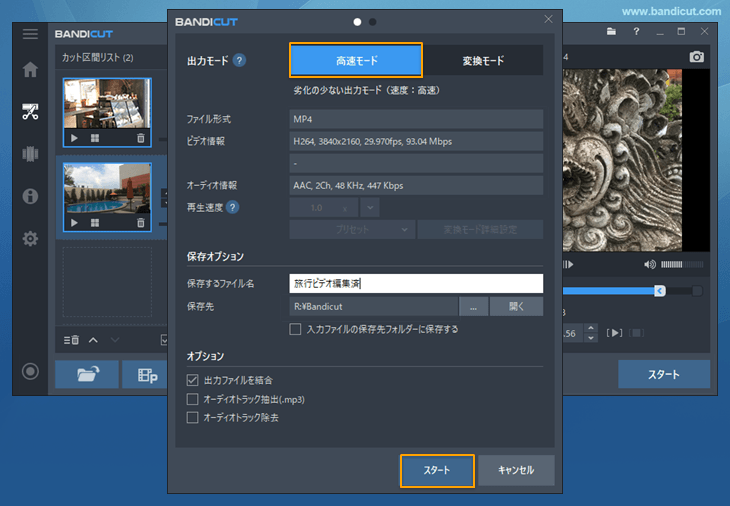Close the output dialog with X
The height and width of the screenshot is (506, 730).
point(548,19)
